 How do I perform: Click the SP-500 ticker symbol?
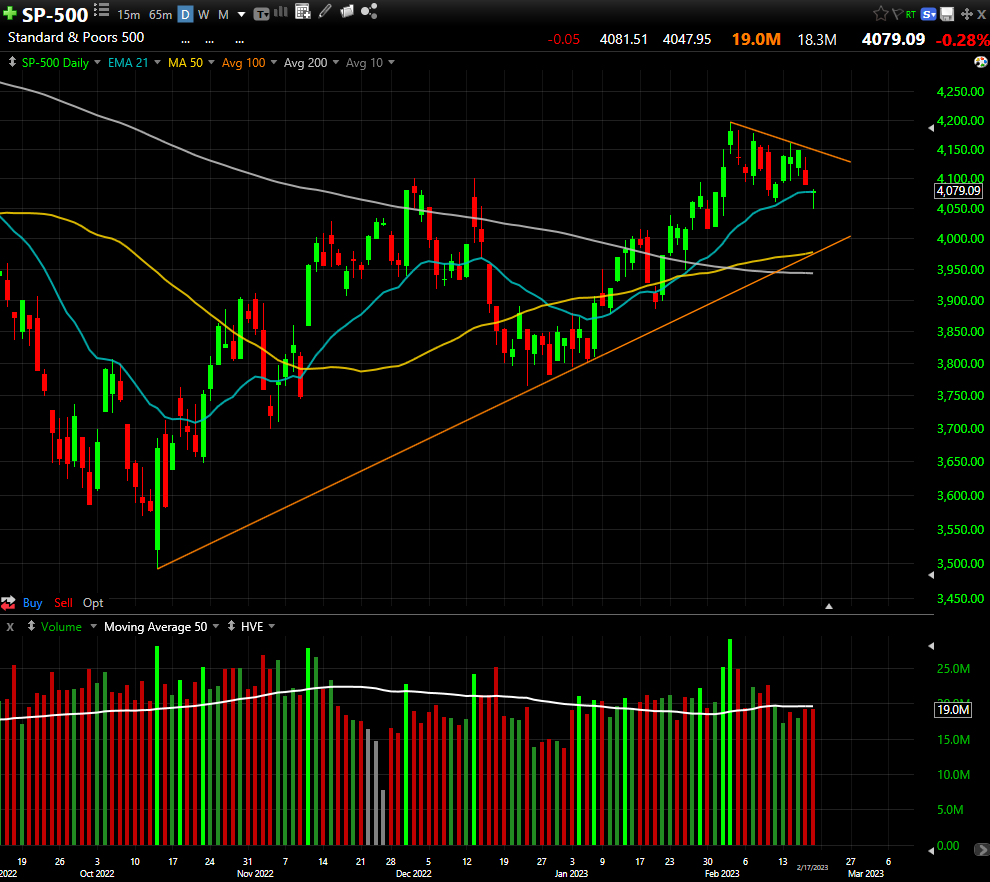coord(55,15)
